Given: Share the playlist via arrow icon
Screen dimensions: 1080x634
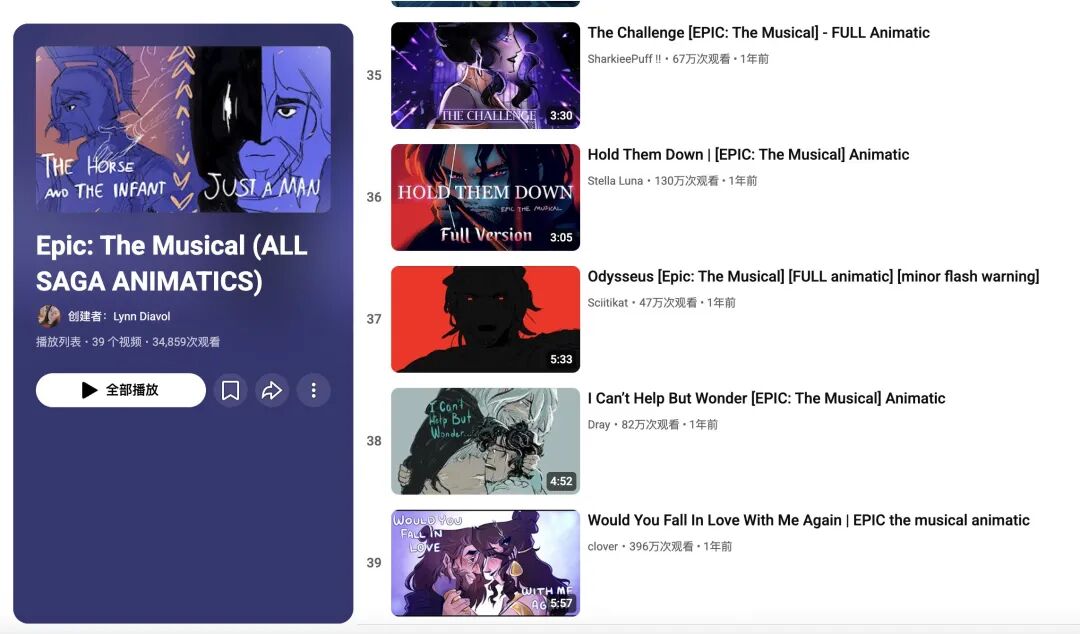Looking at the screenshot, I should tap(272, 390).
